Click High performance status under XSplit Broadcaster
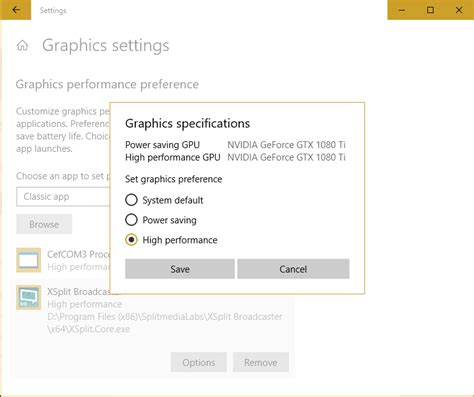474x397 pixels. click(x=85, y=304)
